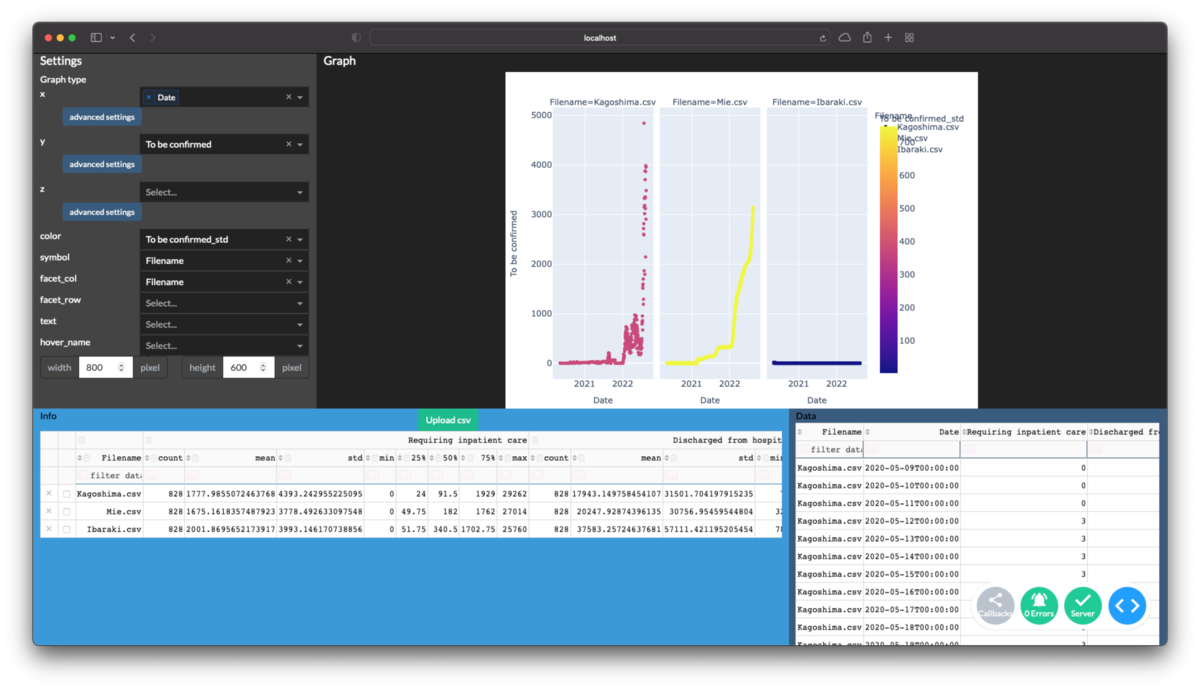Open the hover_name dropdown
The width and height of the screenshot is (1200, 689).
224,345
